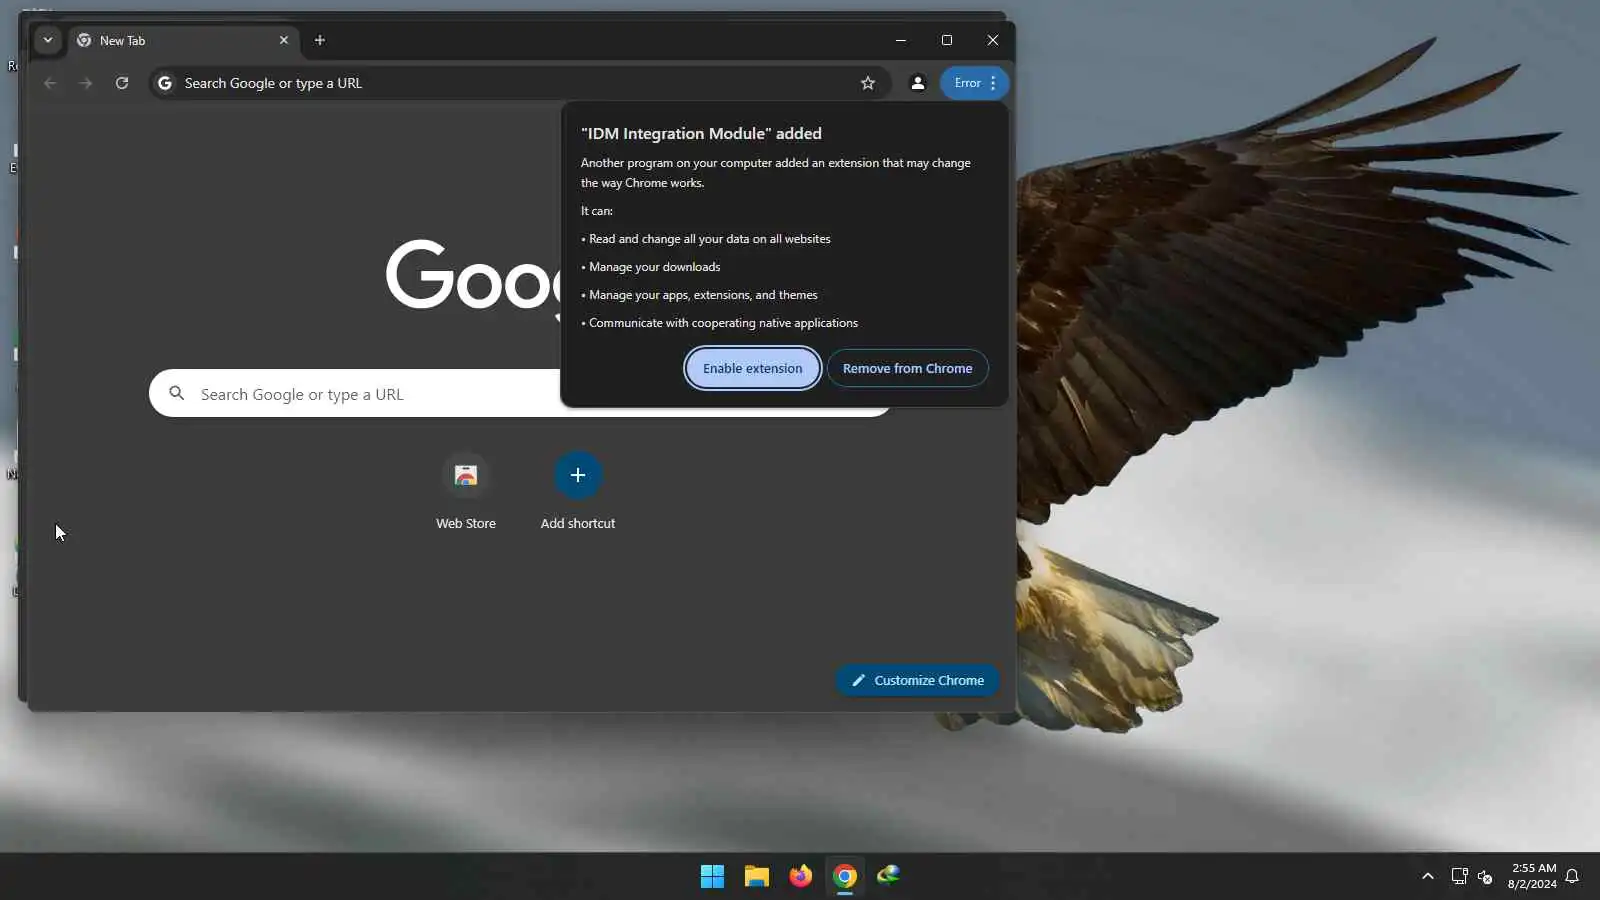1600x900 pixels.
Task: Minimize the Chrome window
Action: tap(901, 40)
